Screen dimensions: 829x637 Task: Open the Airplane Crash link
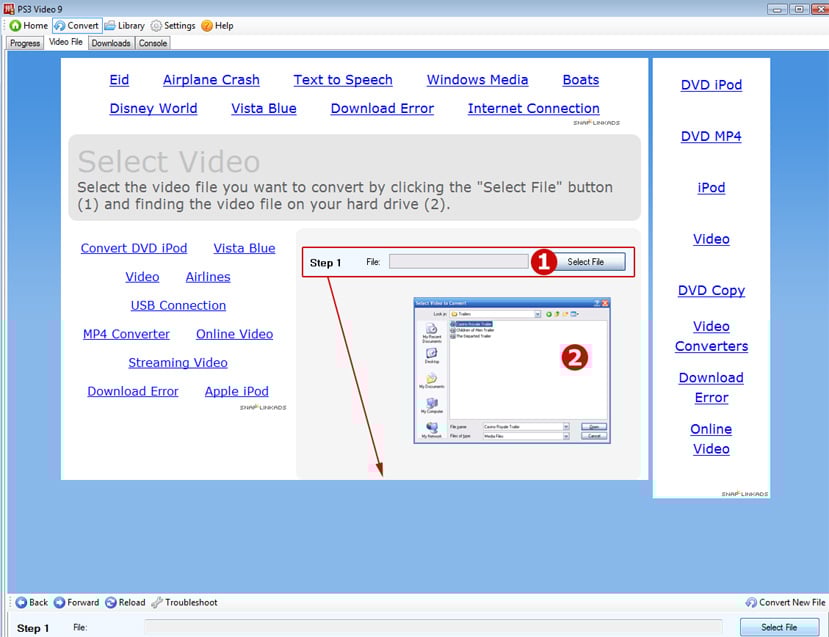(211, 80)
